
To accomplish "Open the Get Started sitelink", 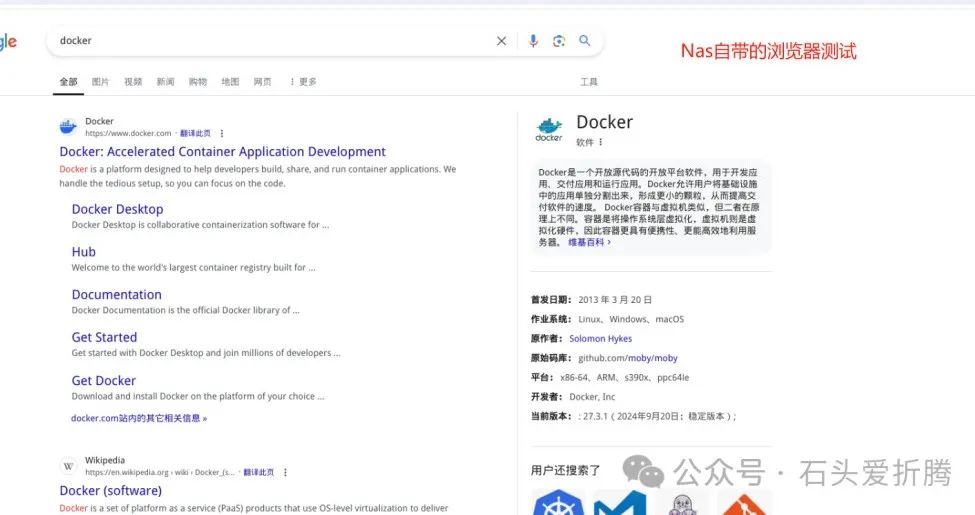I will point(104,337).
